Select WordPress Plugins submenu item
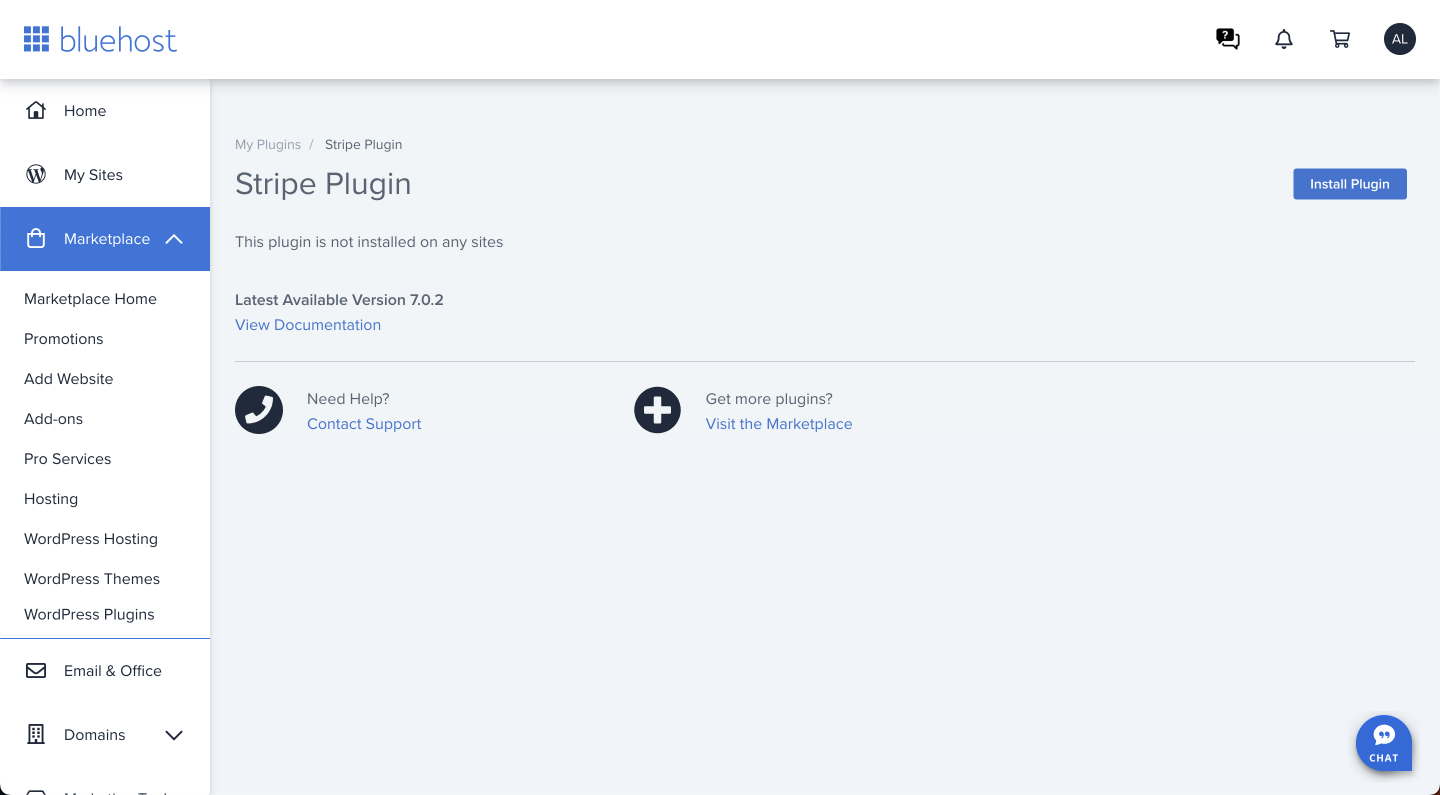This screenshot has width=1440, height=795. click(x=89, y=614)
